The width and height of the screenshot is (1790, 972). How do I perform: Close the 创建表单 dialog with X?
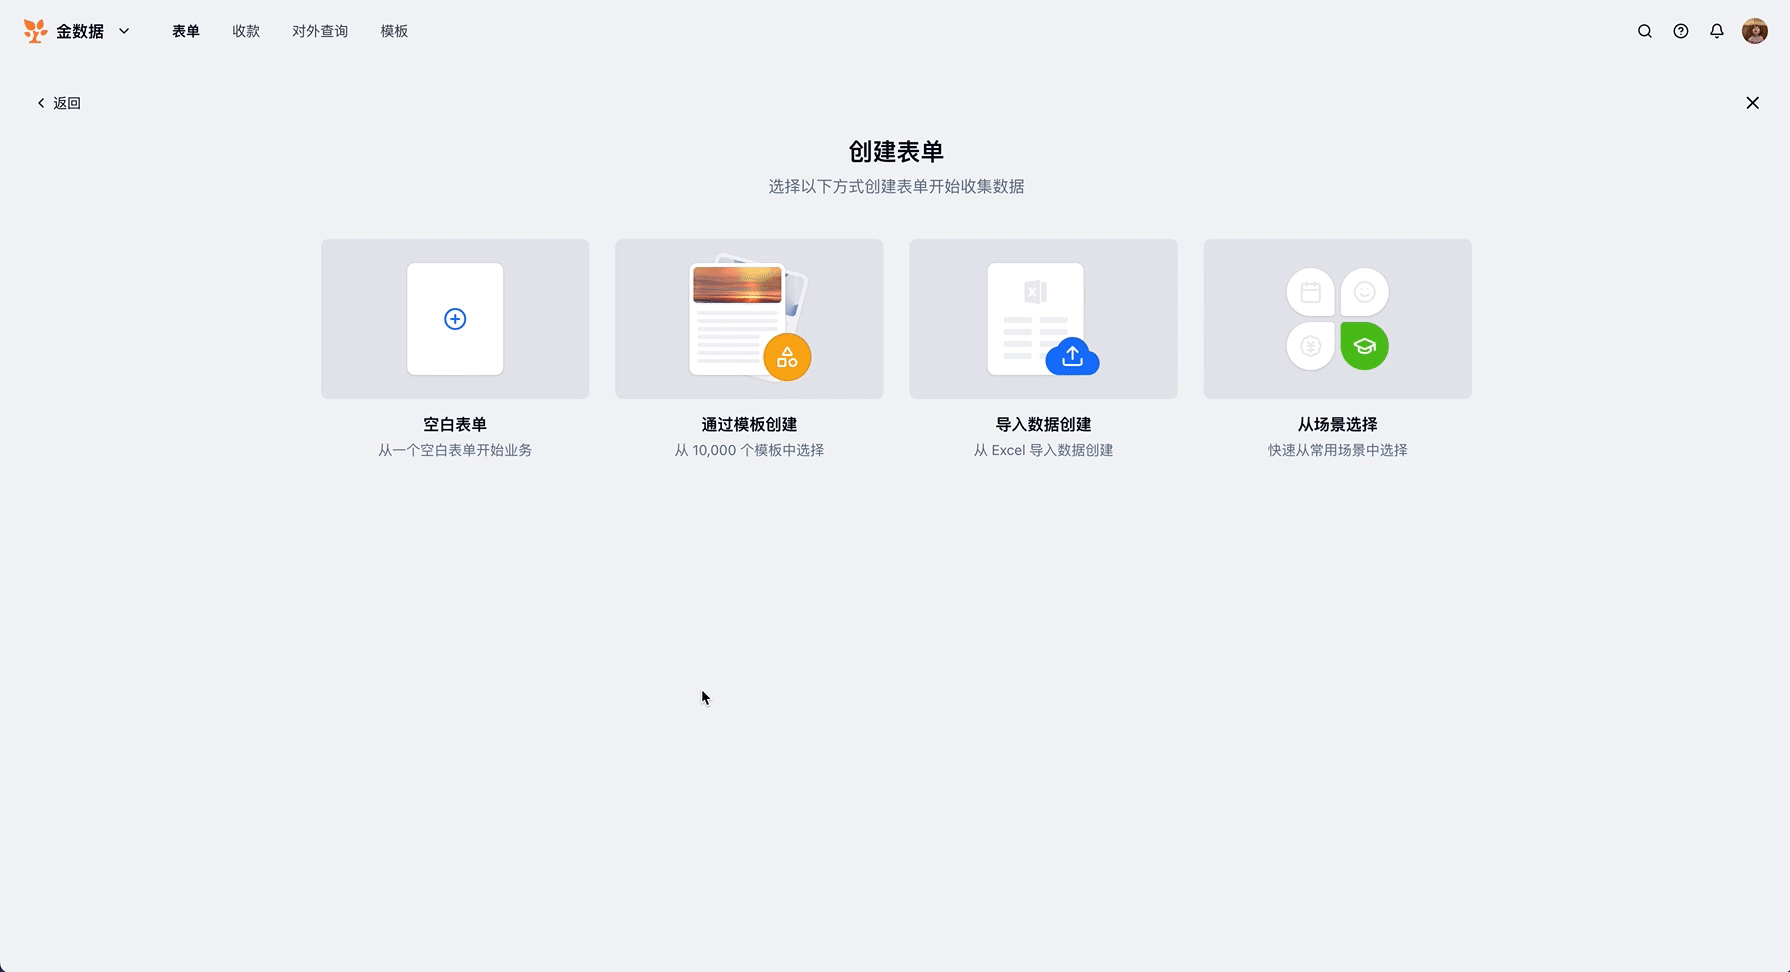click(x=1752, y=103)
